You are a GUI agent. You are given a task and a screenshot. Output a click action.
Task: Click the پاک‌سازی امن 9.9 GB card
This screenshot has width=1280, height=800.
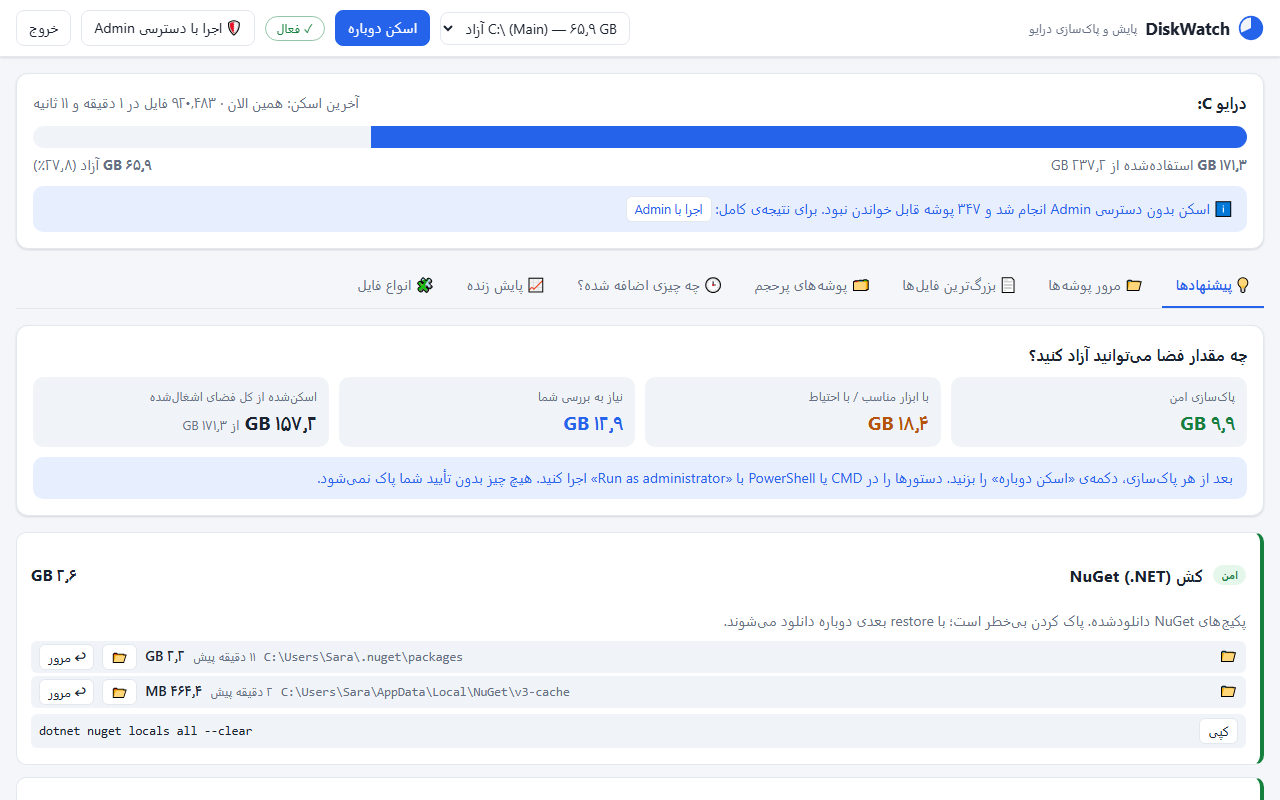click(x=1099, y=412)
